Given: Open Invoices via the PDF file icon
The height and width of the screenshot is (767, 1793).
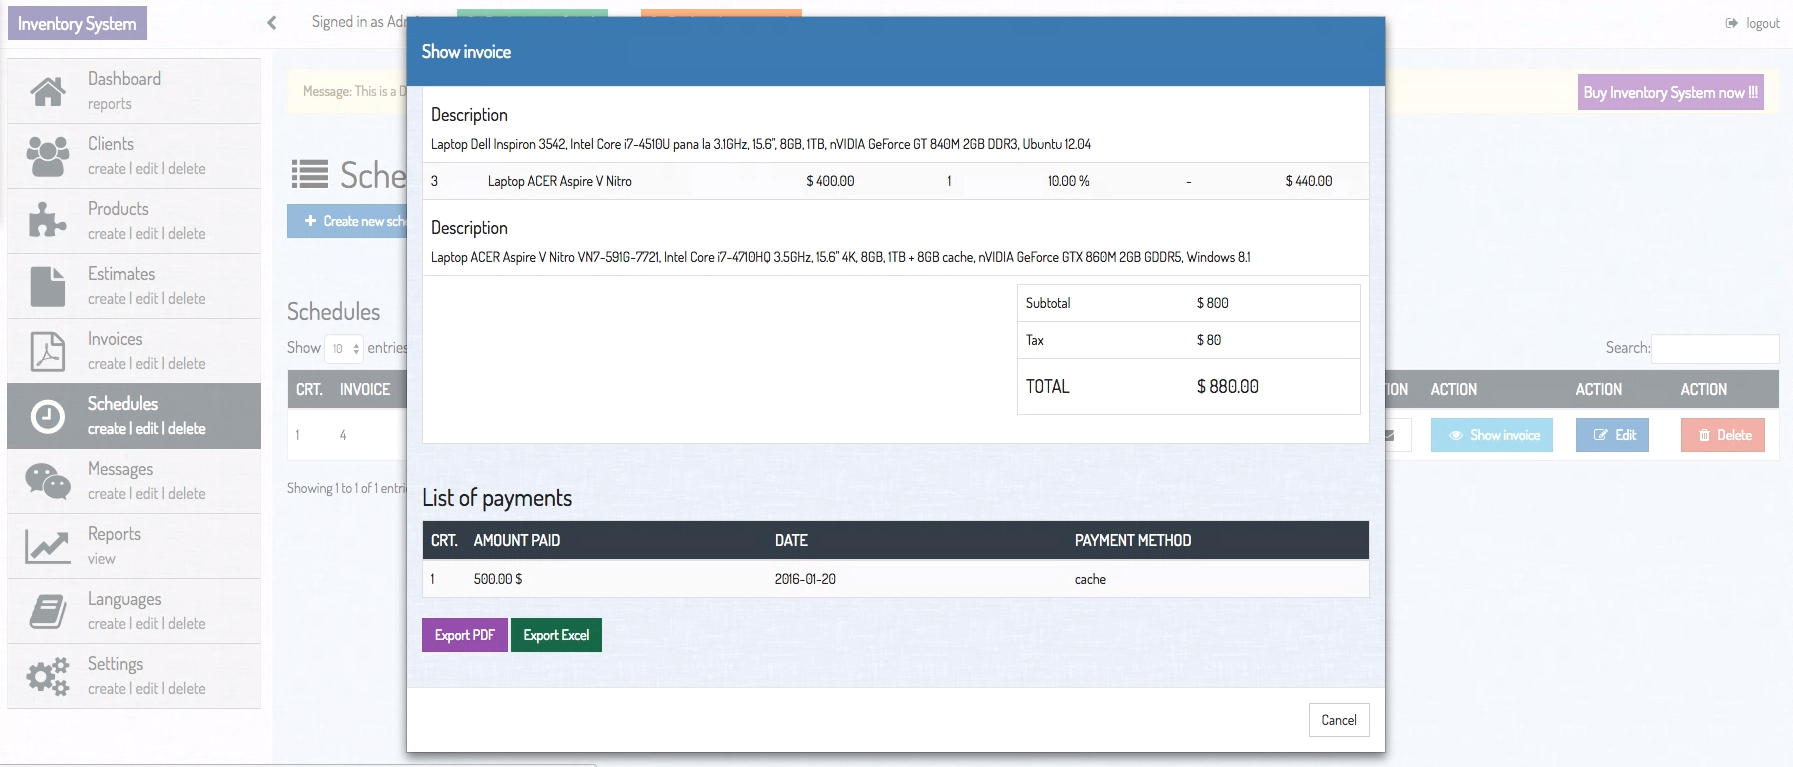Looking at the screenshot, I should (x=47, y=351).
